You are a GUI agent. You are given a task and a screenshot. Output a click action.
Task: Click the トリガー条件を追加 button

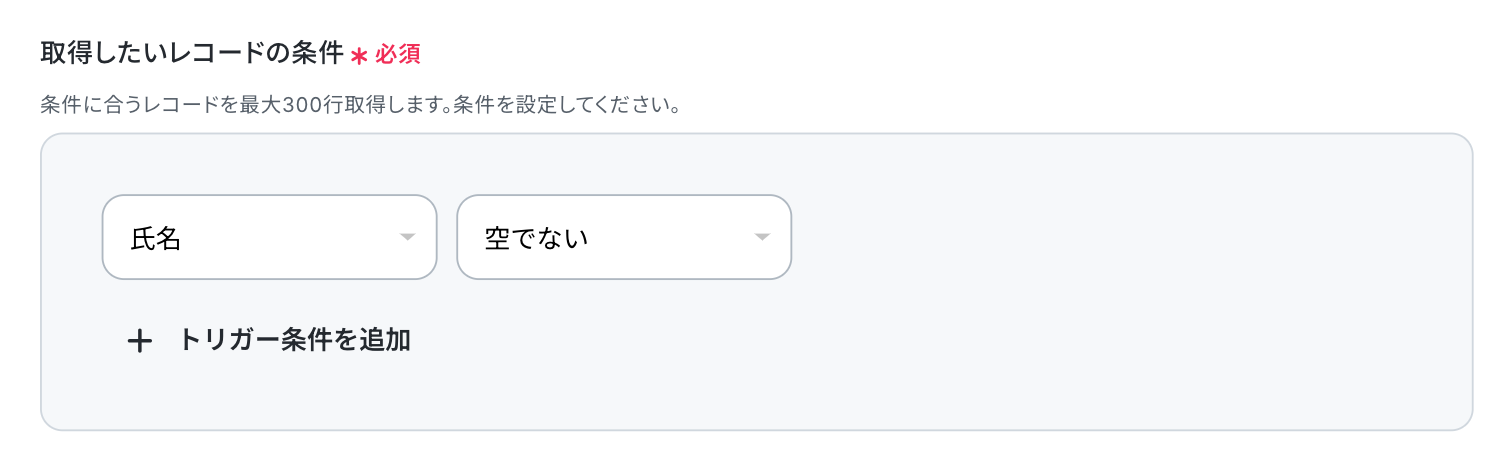point(294,340)
